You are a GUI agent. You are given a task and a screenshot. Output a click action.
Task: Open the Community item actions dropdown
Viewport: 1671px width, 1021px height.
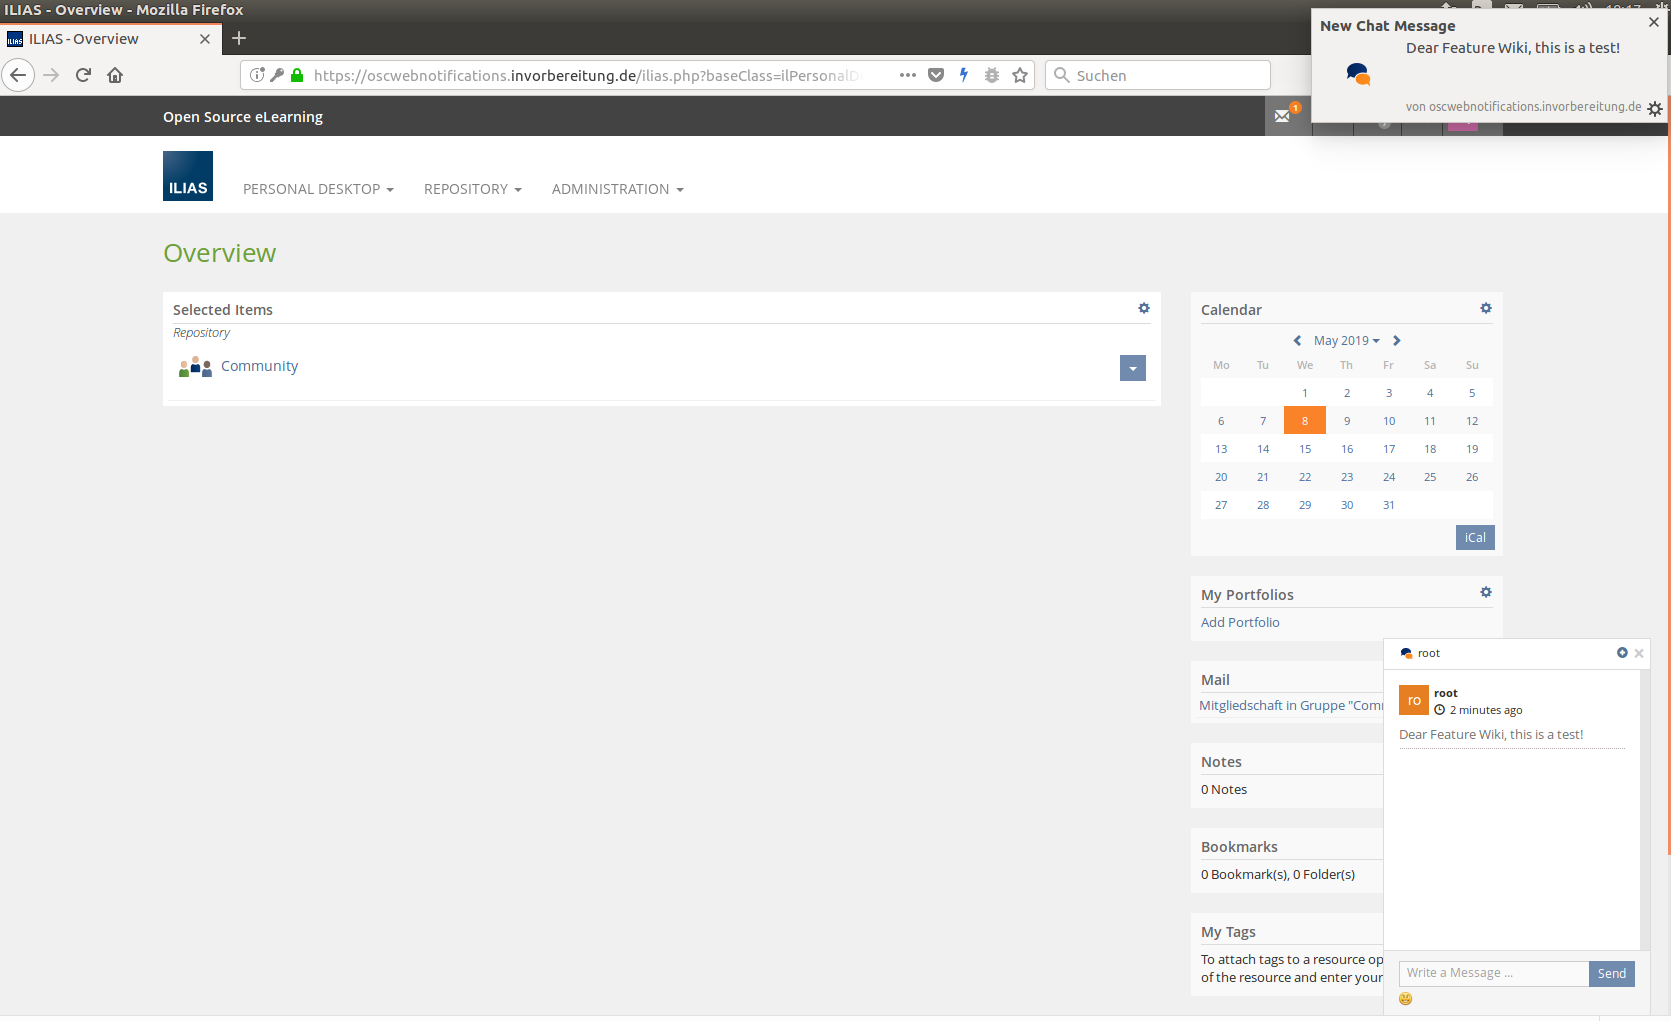(1132, 368)
